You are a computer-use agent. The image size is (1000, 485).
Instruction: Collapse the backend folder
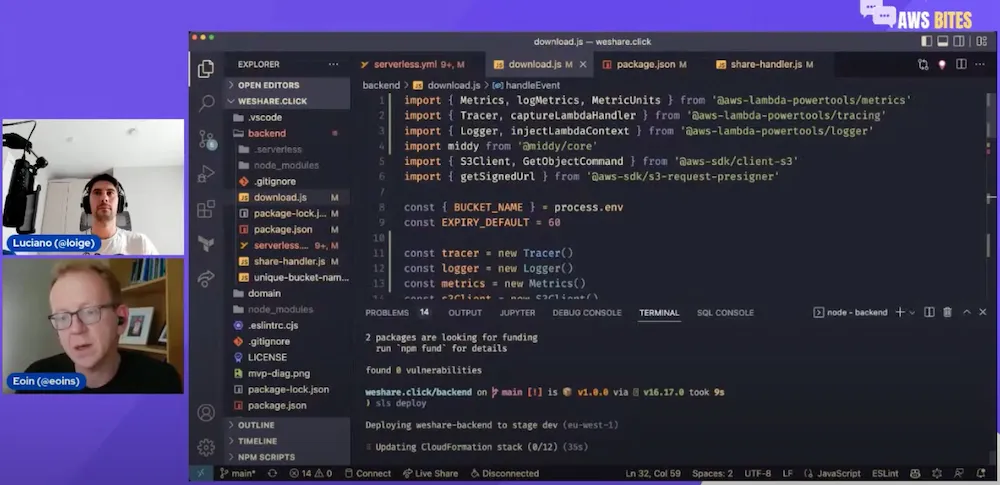288,133
